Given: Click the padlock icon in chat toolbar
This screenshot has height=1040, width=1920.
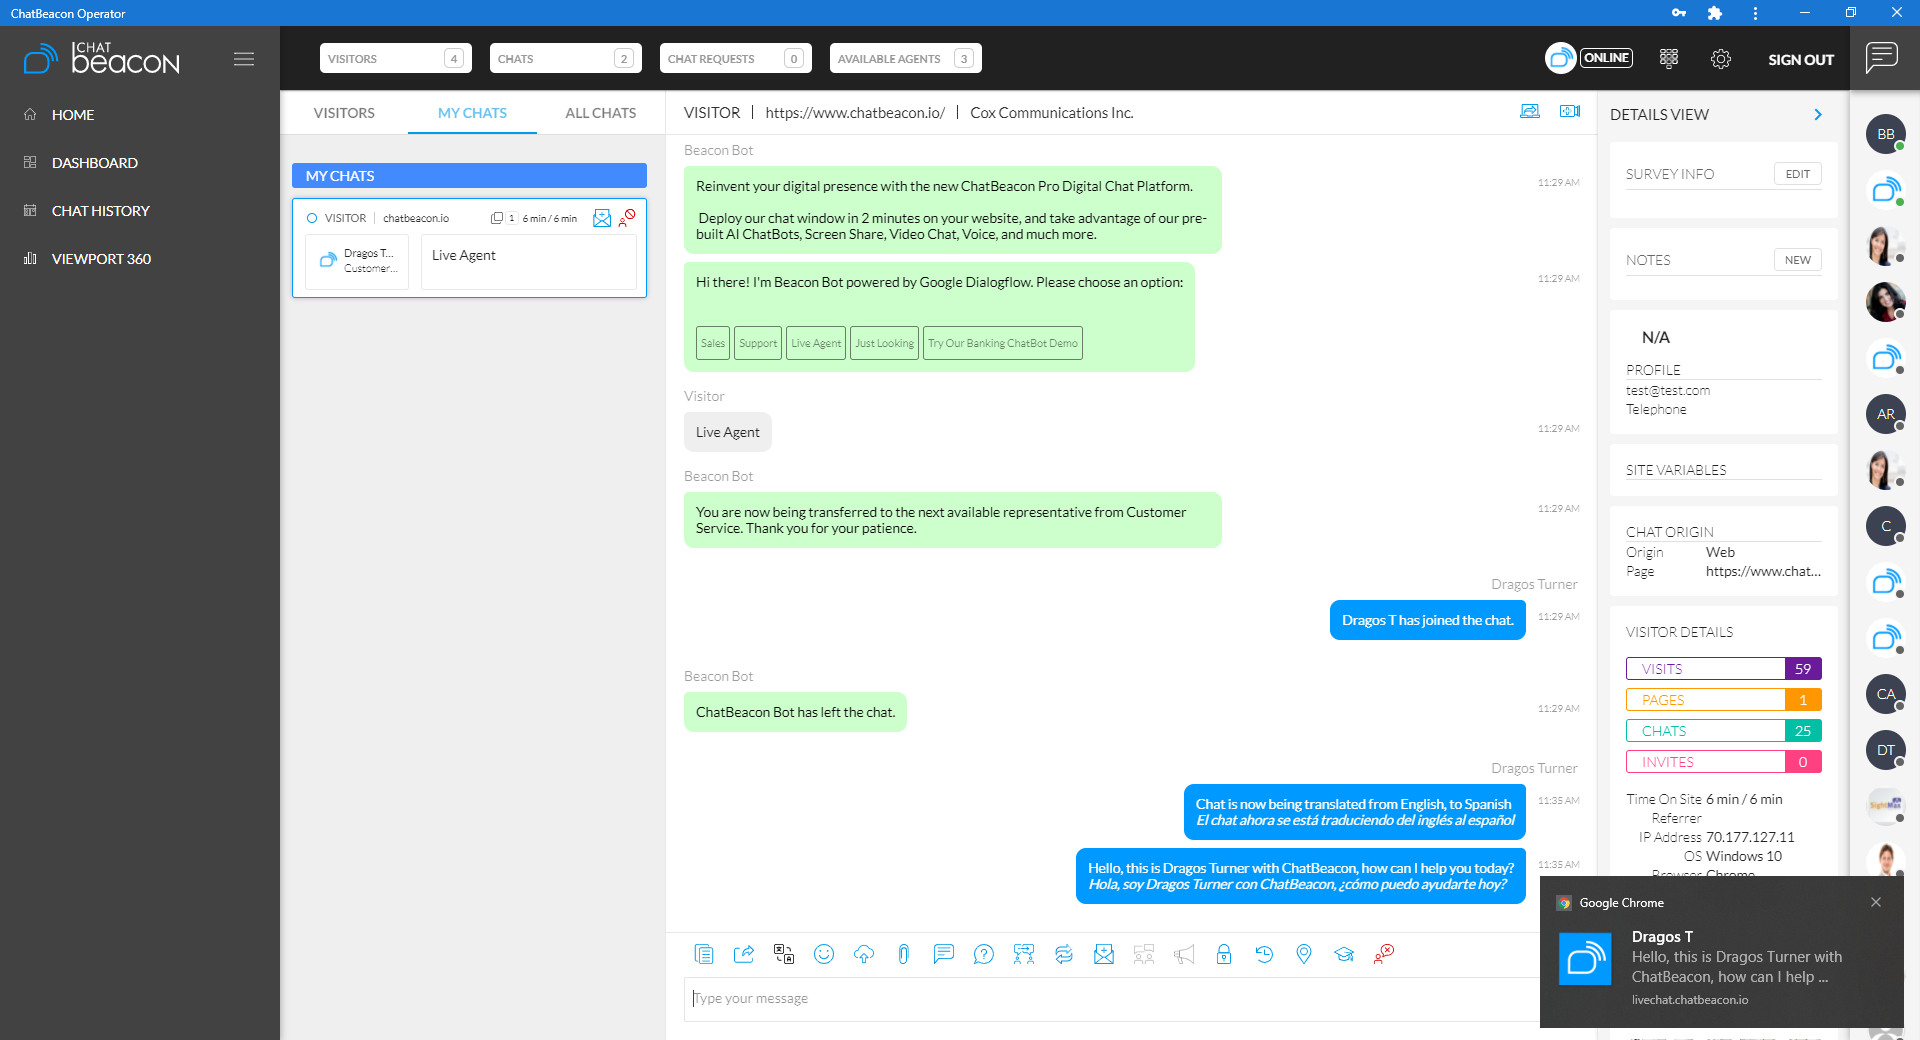Looking at the screenshot, I should click(1223, 954).
